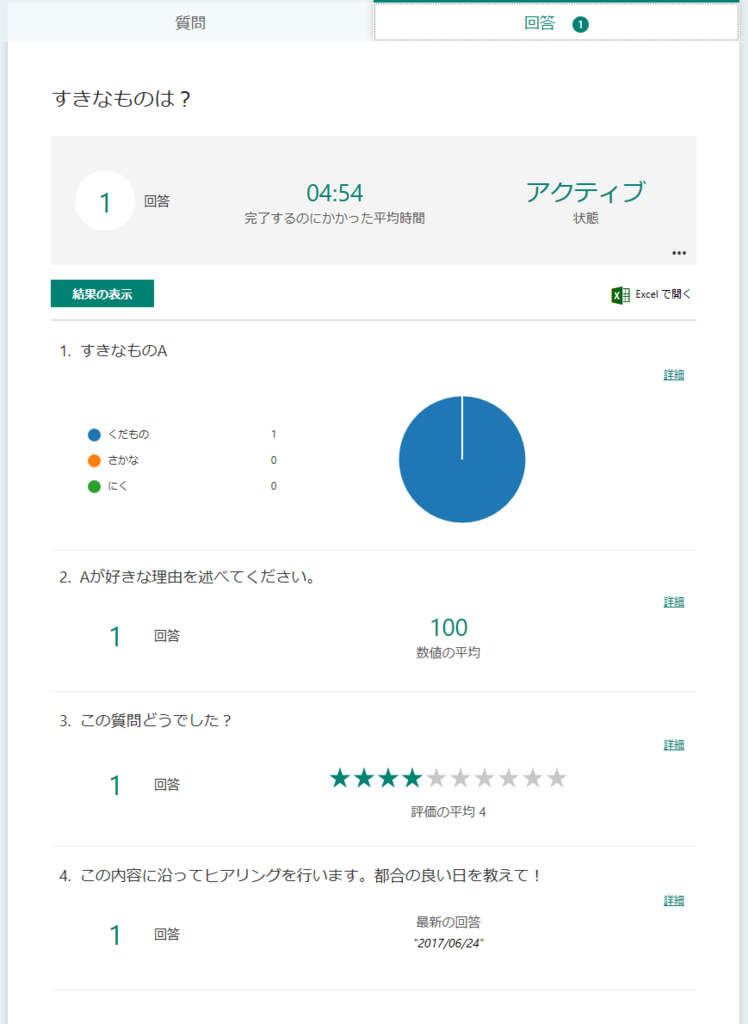The height and width of the screenshot is (1024, 748).
Task: Click question 4 title about ヒアリング
Action: pyautogui.click(x=310, y=876)
